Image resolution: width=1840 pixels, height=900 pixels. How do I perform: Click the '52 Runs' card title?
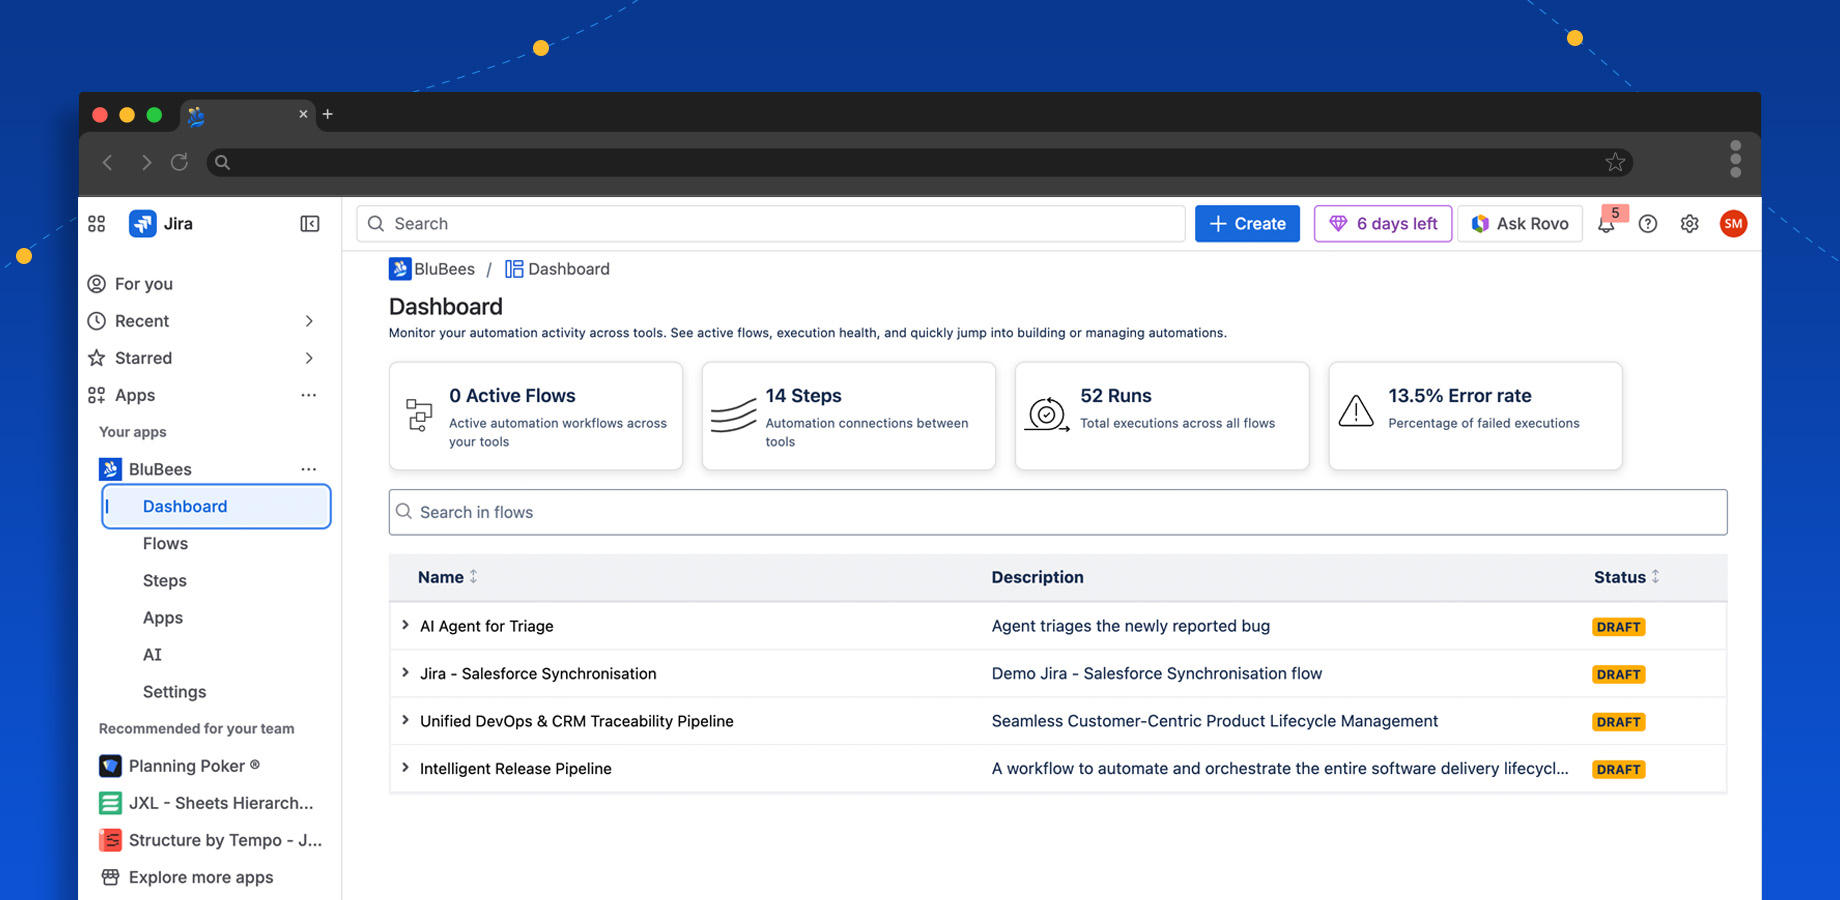pos(1116,396)
